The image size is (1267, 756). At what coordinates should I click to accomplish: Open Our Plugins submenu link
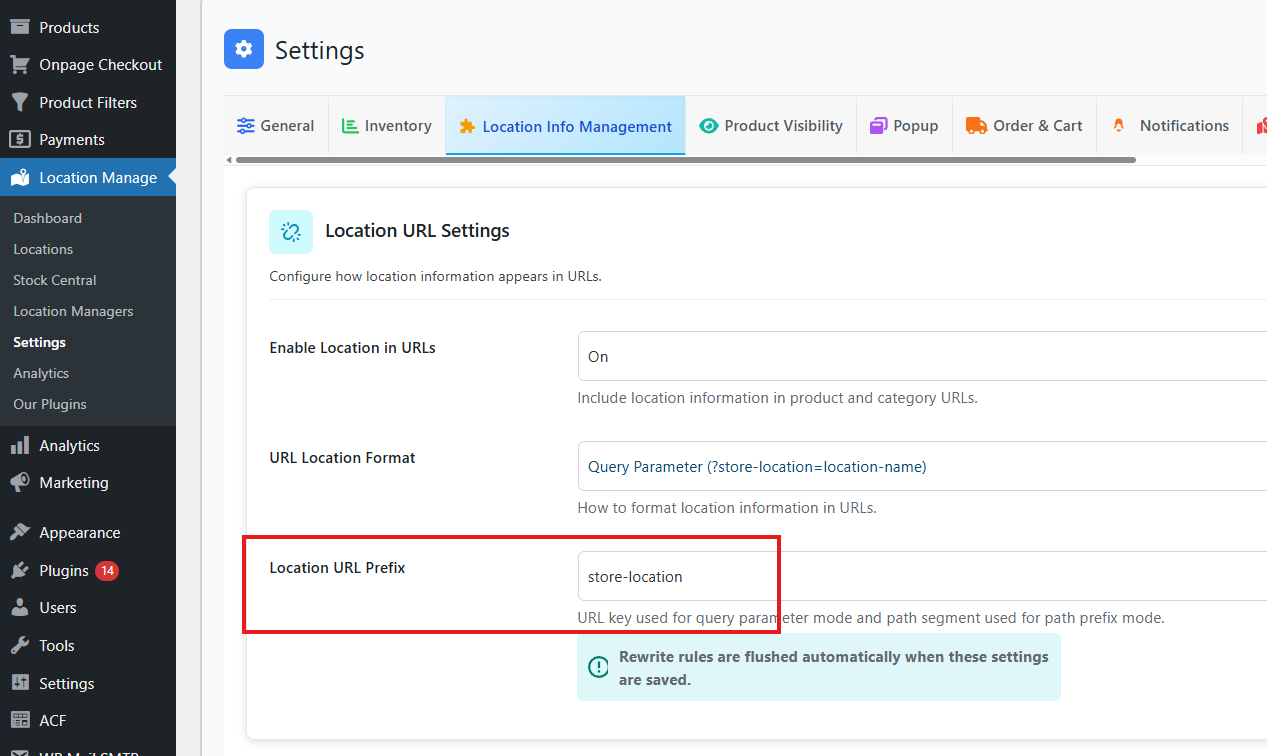click(x=50, y=404)
